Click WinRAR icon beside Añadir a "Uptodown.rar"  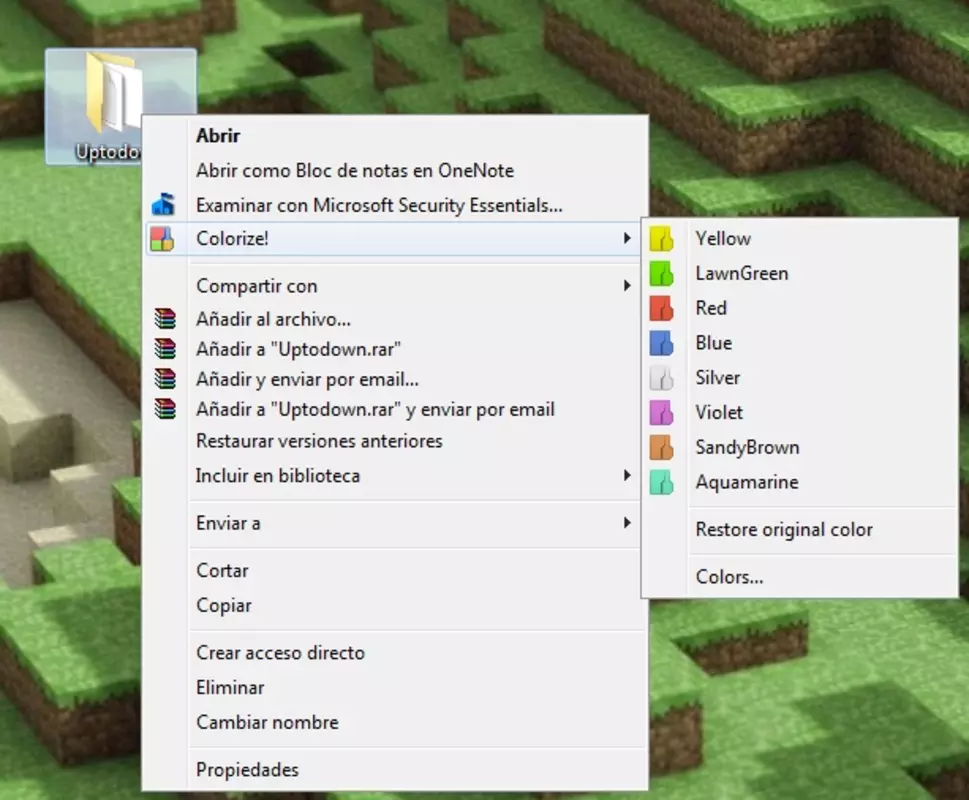click(x=165, y=348)
